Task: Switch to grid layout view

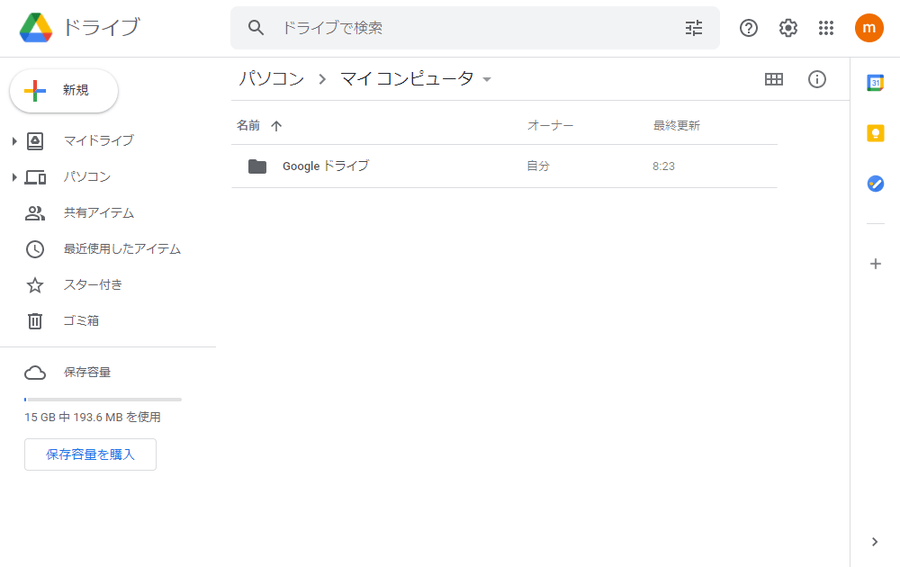Action: [x=774, y=79]
